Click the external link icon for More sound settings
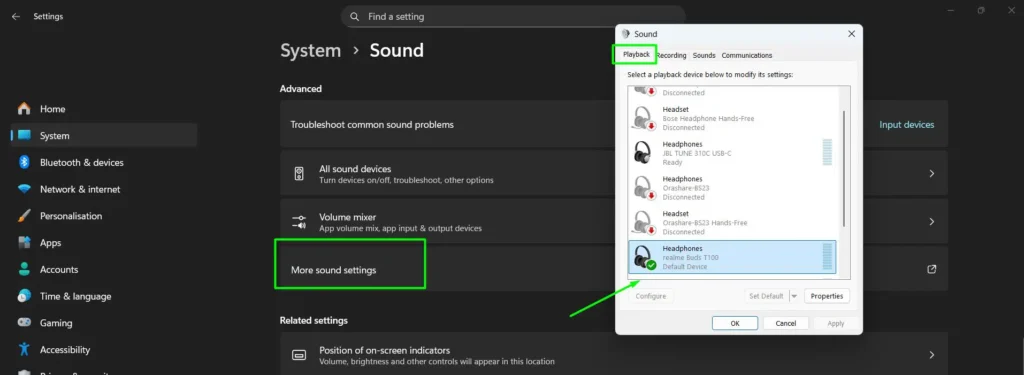 pyautogui.click(x=932, y=269)
